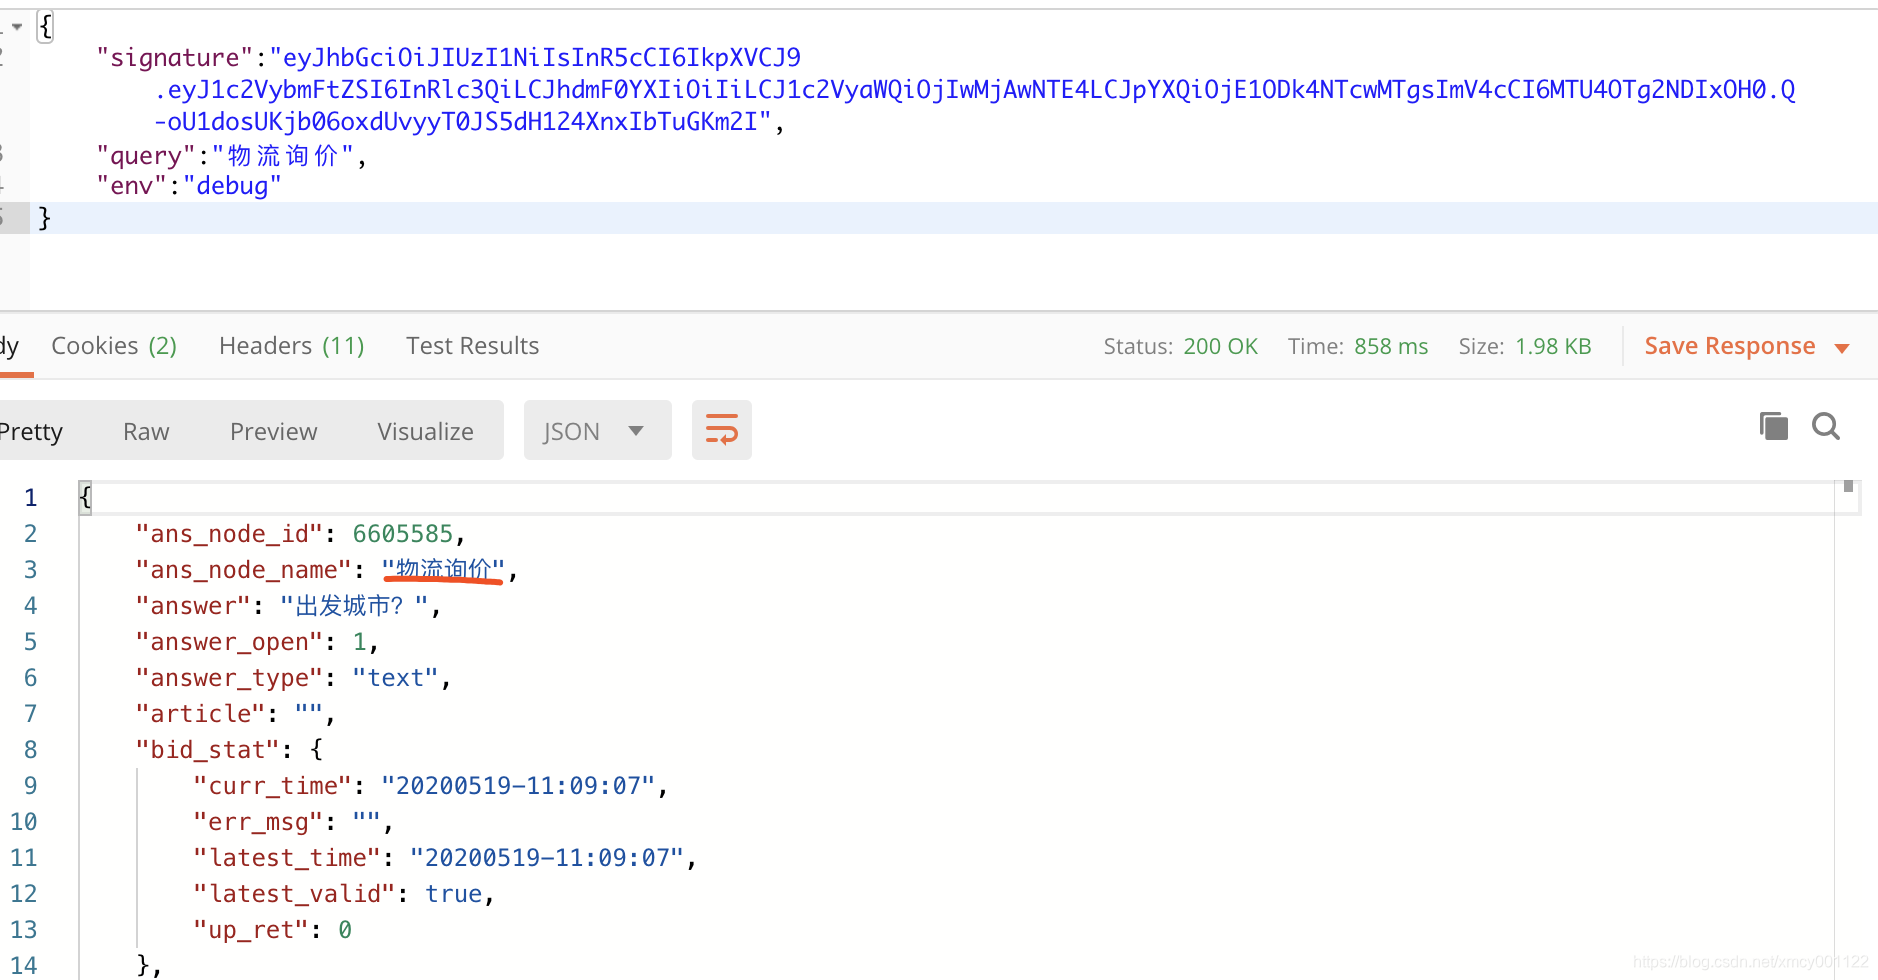Click the curr_time value 20200519-11:09:07
1878x980 pixels.
(x=518, y=786)
